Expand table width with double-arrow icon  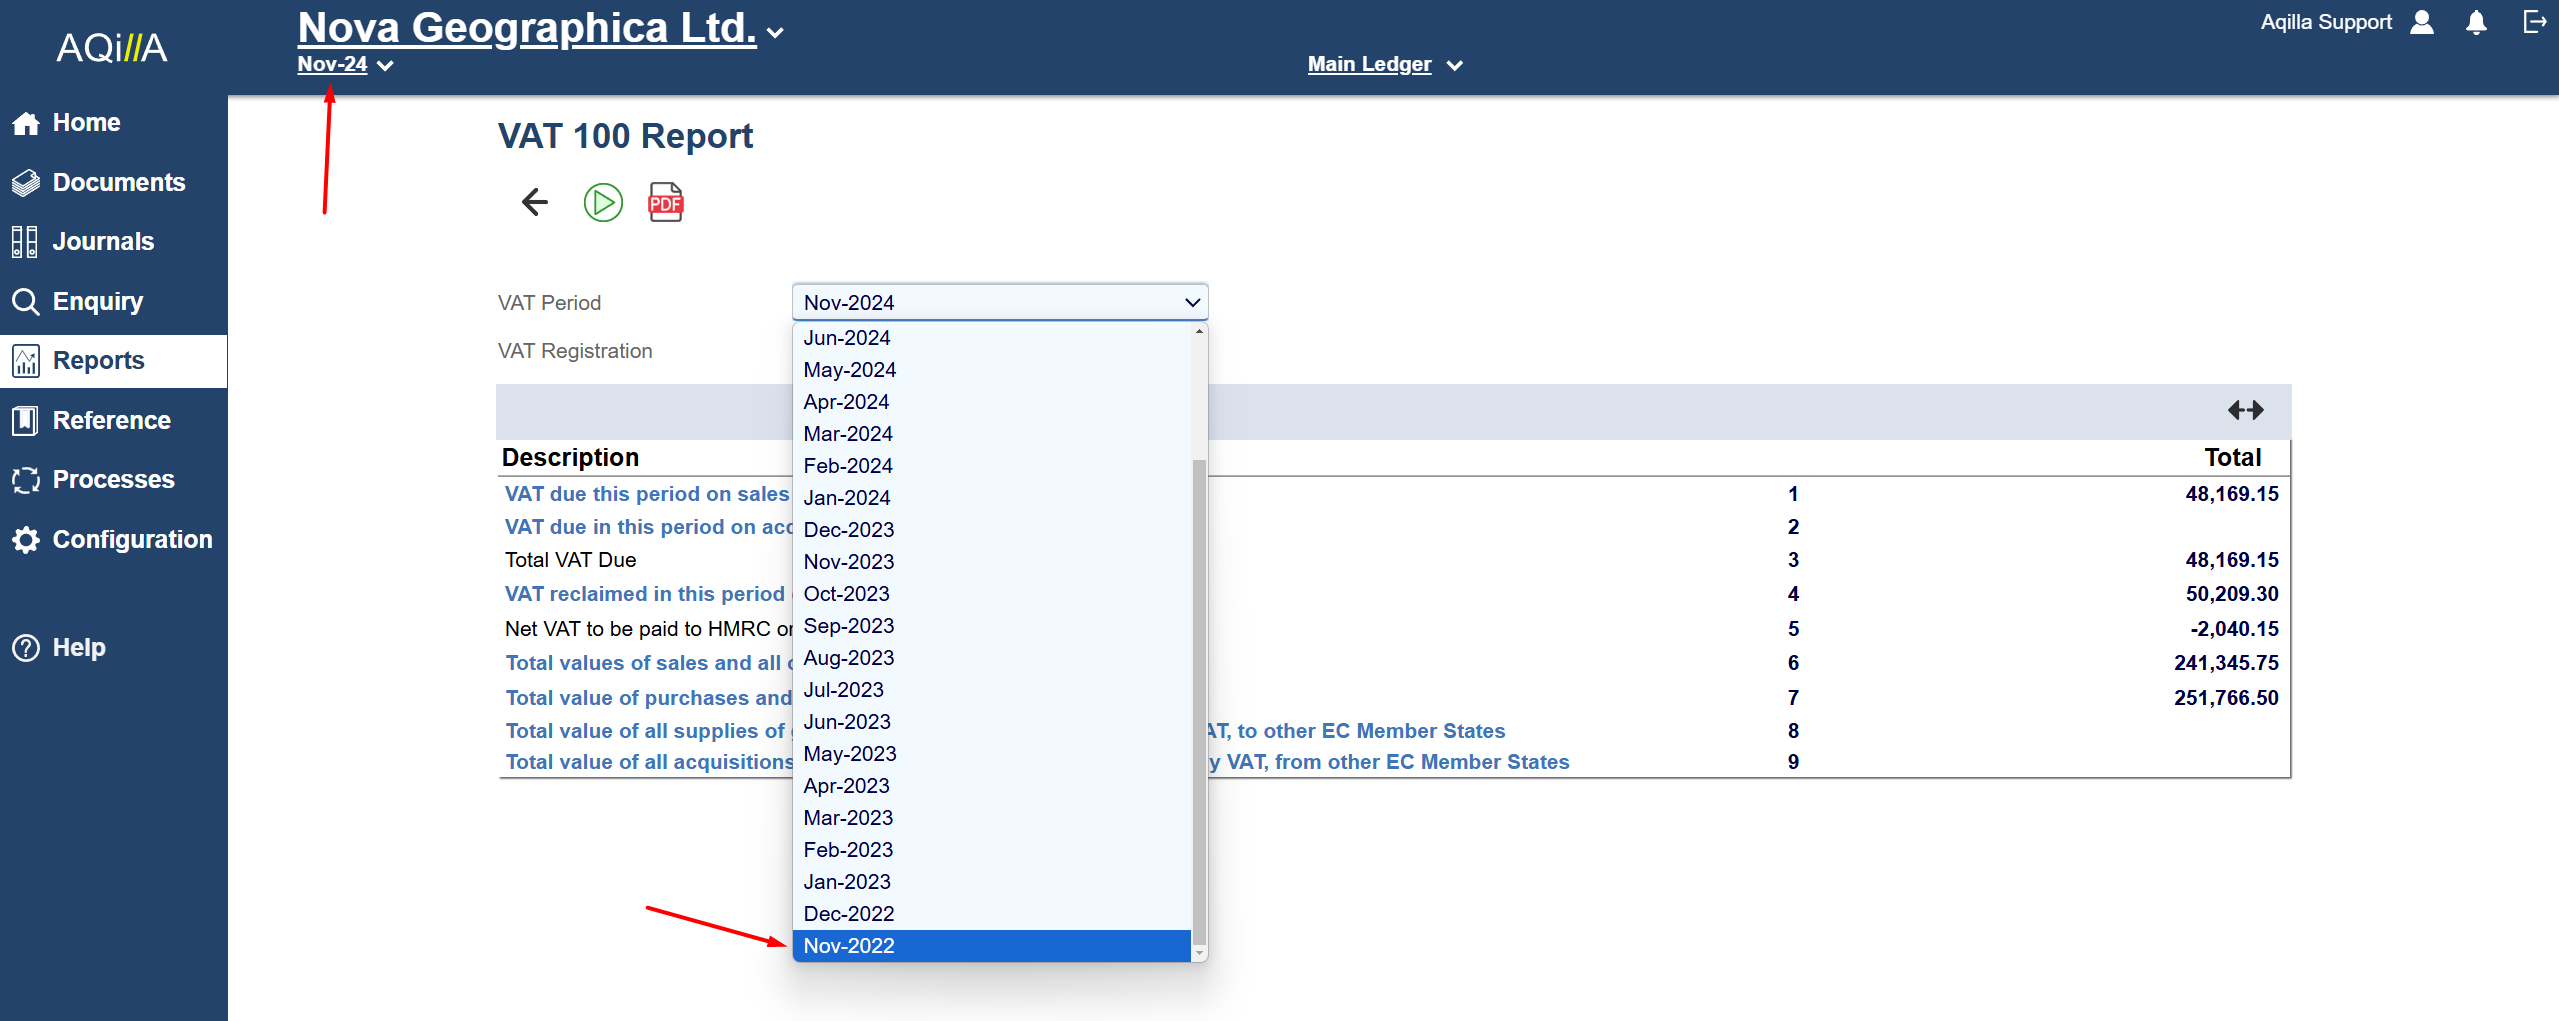coord(2245,410)
